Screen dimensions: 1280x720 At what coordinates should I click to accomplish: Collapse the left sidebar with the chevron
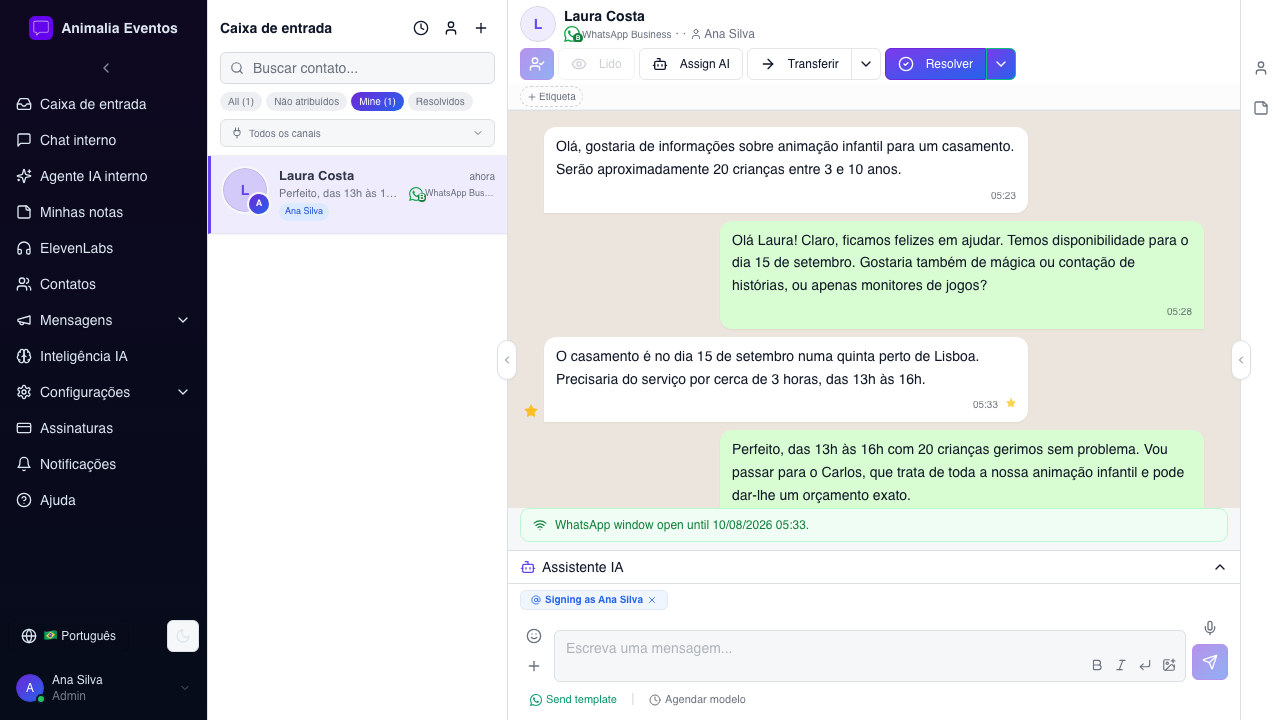[x=106, y=68]
